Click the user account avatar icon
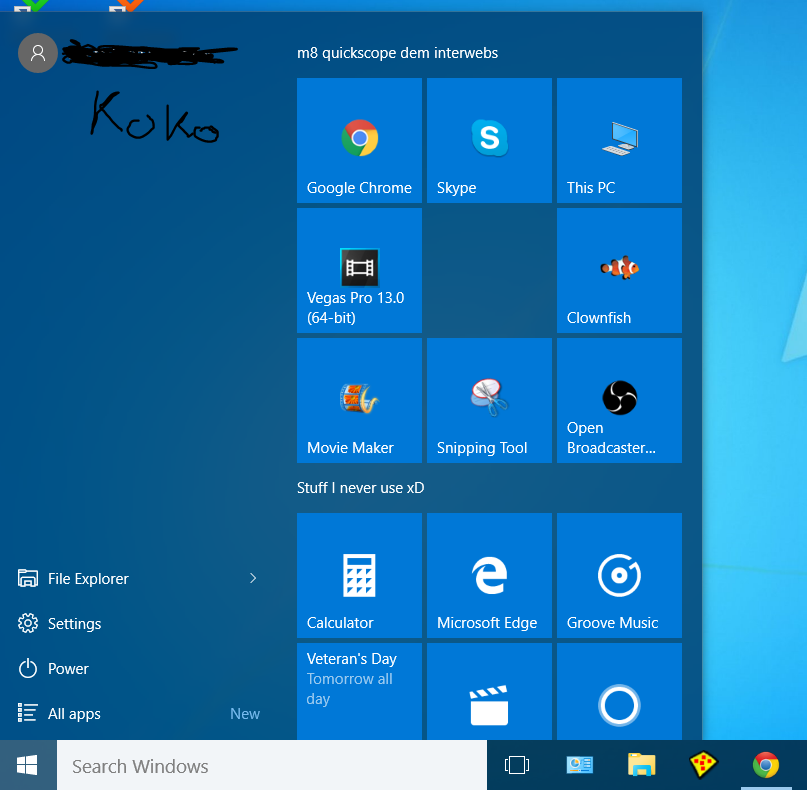This screenshot has height=790, width=807. click(38, 53)
